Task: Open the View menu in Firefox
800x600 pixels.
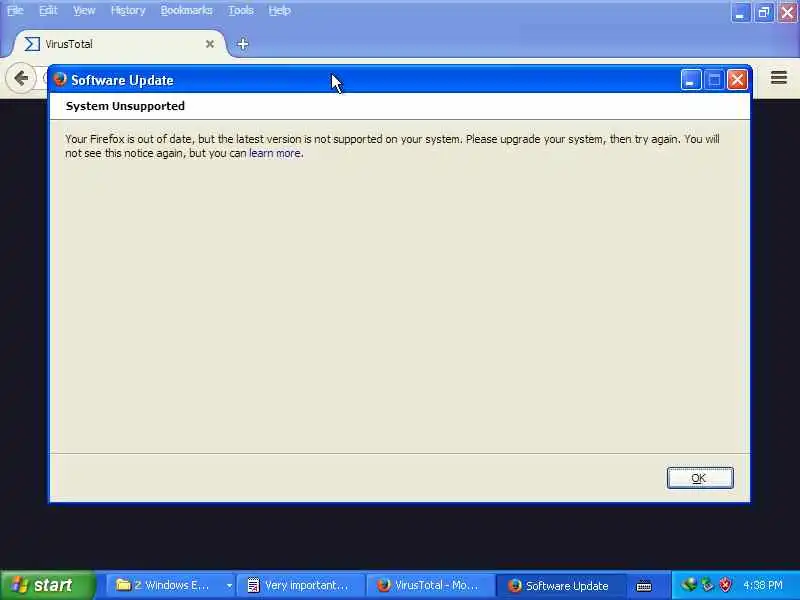Action: [x=84, y=10]
